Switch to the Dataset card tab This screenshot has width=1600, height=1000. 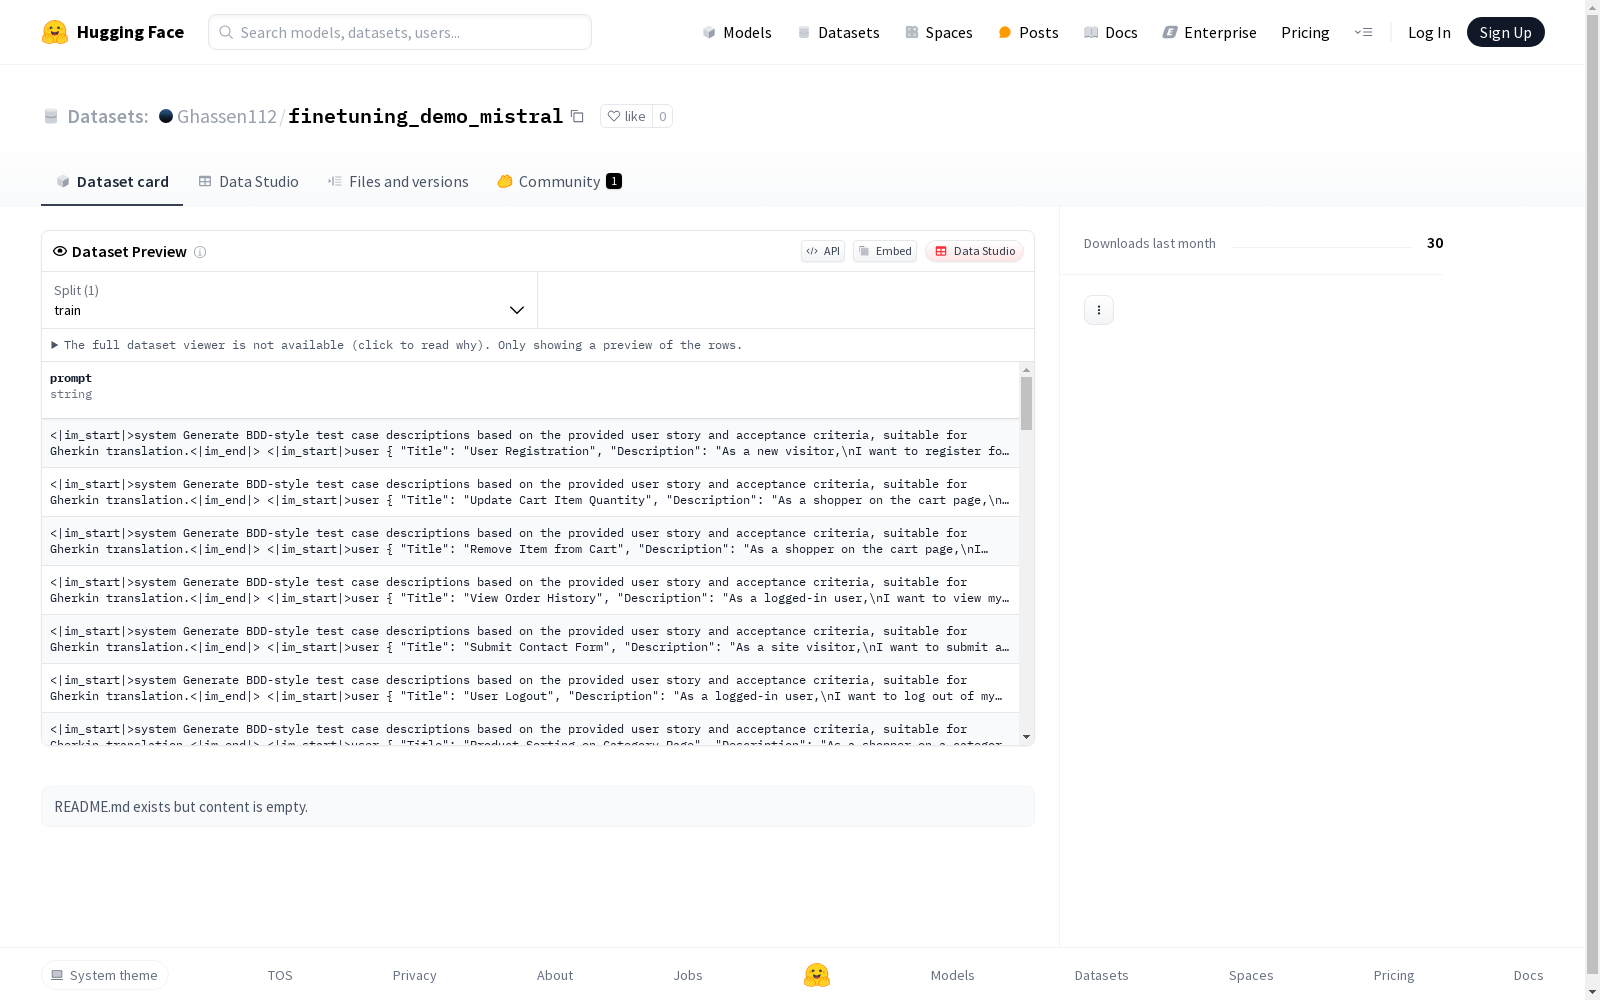click(112, 181)
